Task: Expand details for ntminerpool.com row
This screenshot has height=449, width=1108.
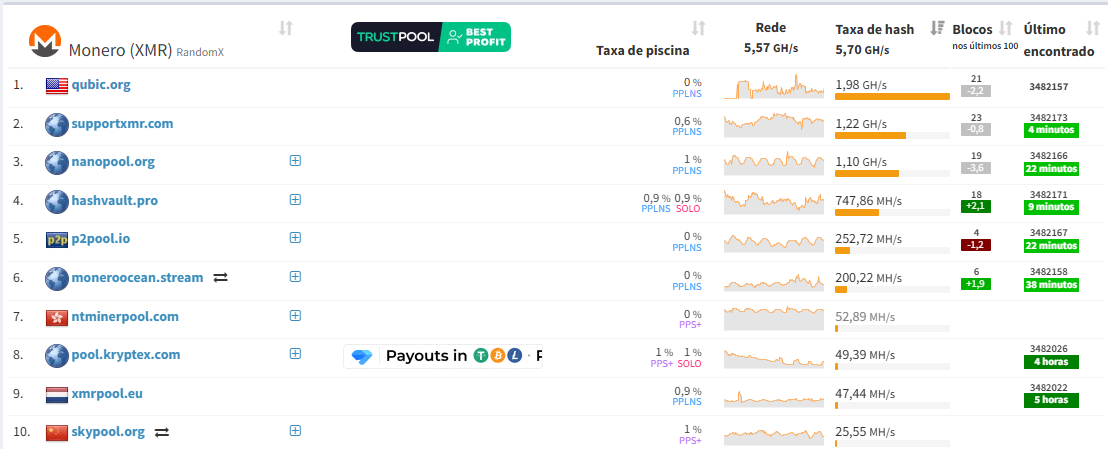Action: point(295,315)
